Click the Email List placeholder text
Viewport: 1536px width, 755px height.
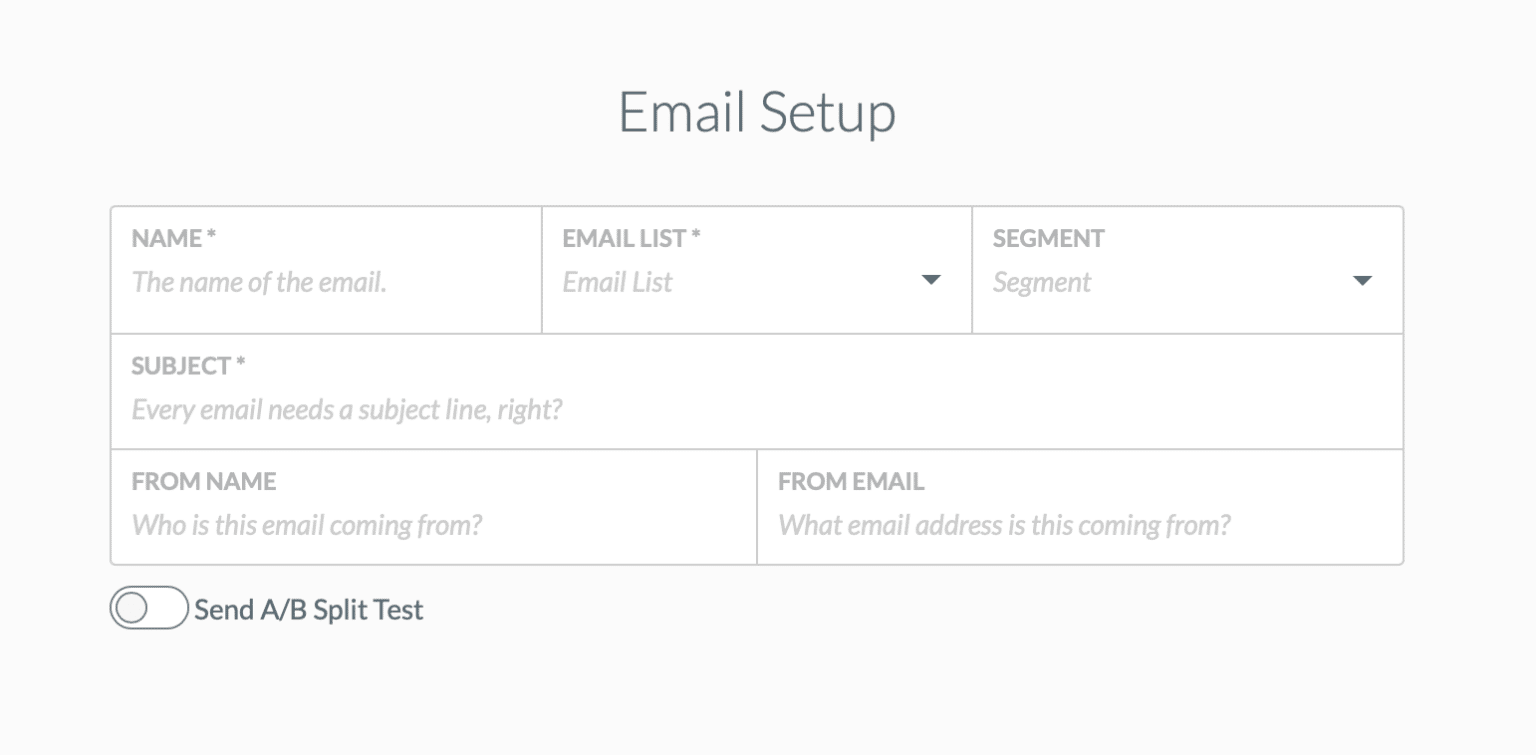coord(615,282)
